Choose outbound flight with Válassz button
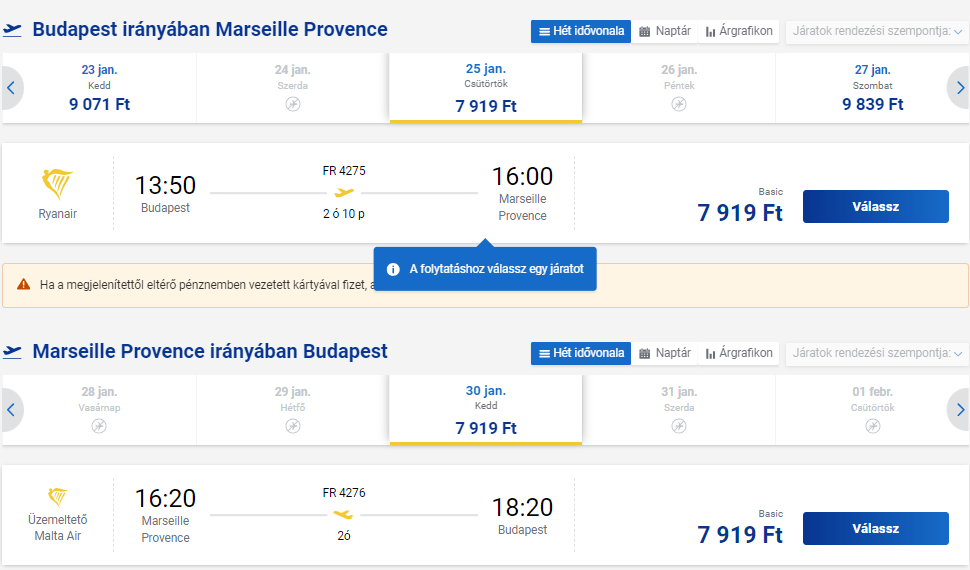The image size is (970, 570). (875, 207)
